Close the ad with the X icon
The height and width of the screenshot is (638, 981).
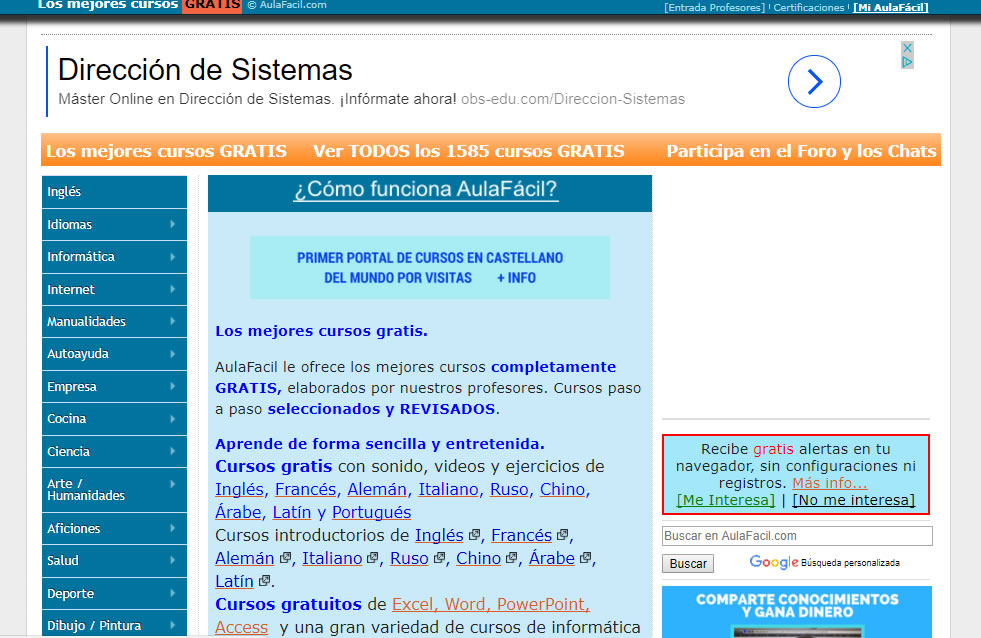[x=907, y=48]
